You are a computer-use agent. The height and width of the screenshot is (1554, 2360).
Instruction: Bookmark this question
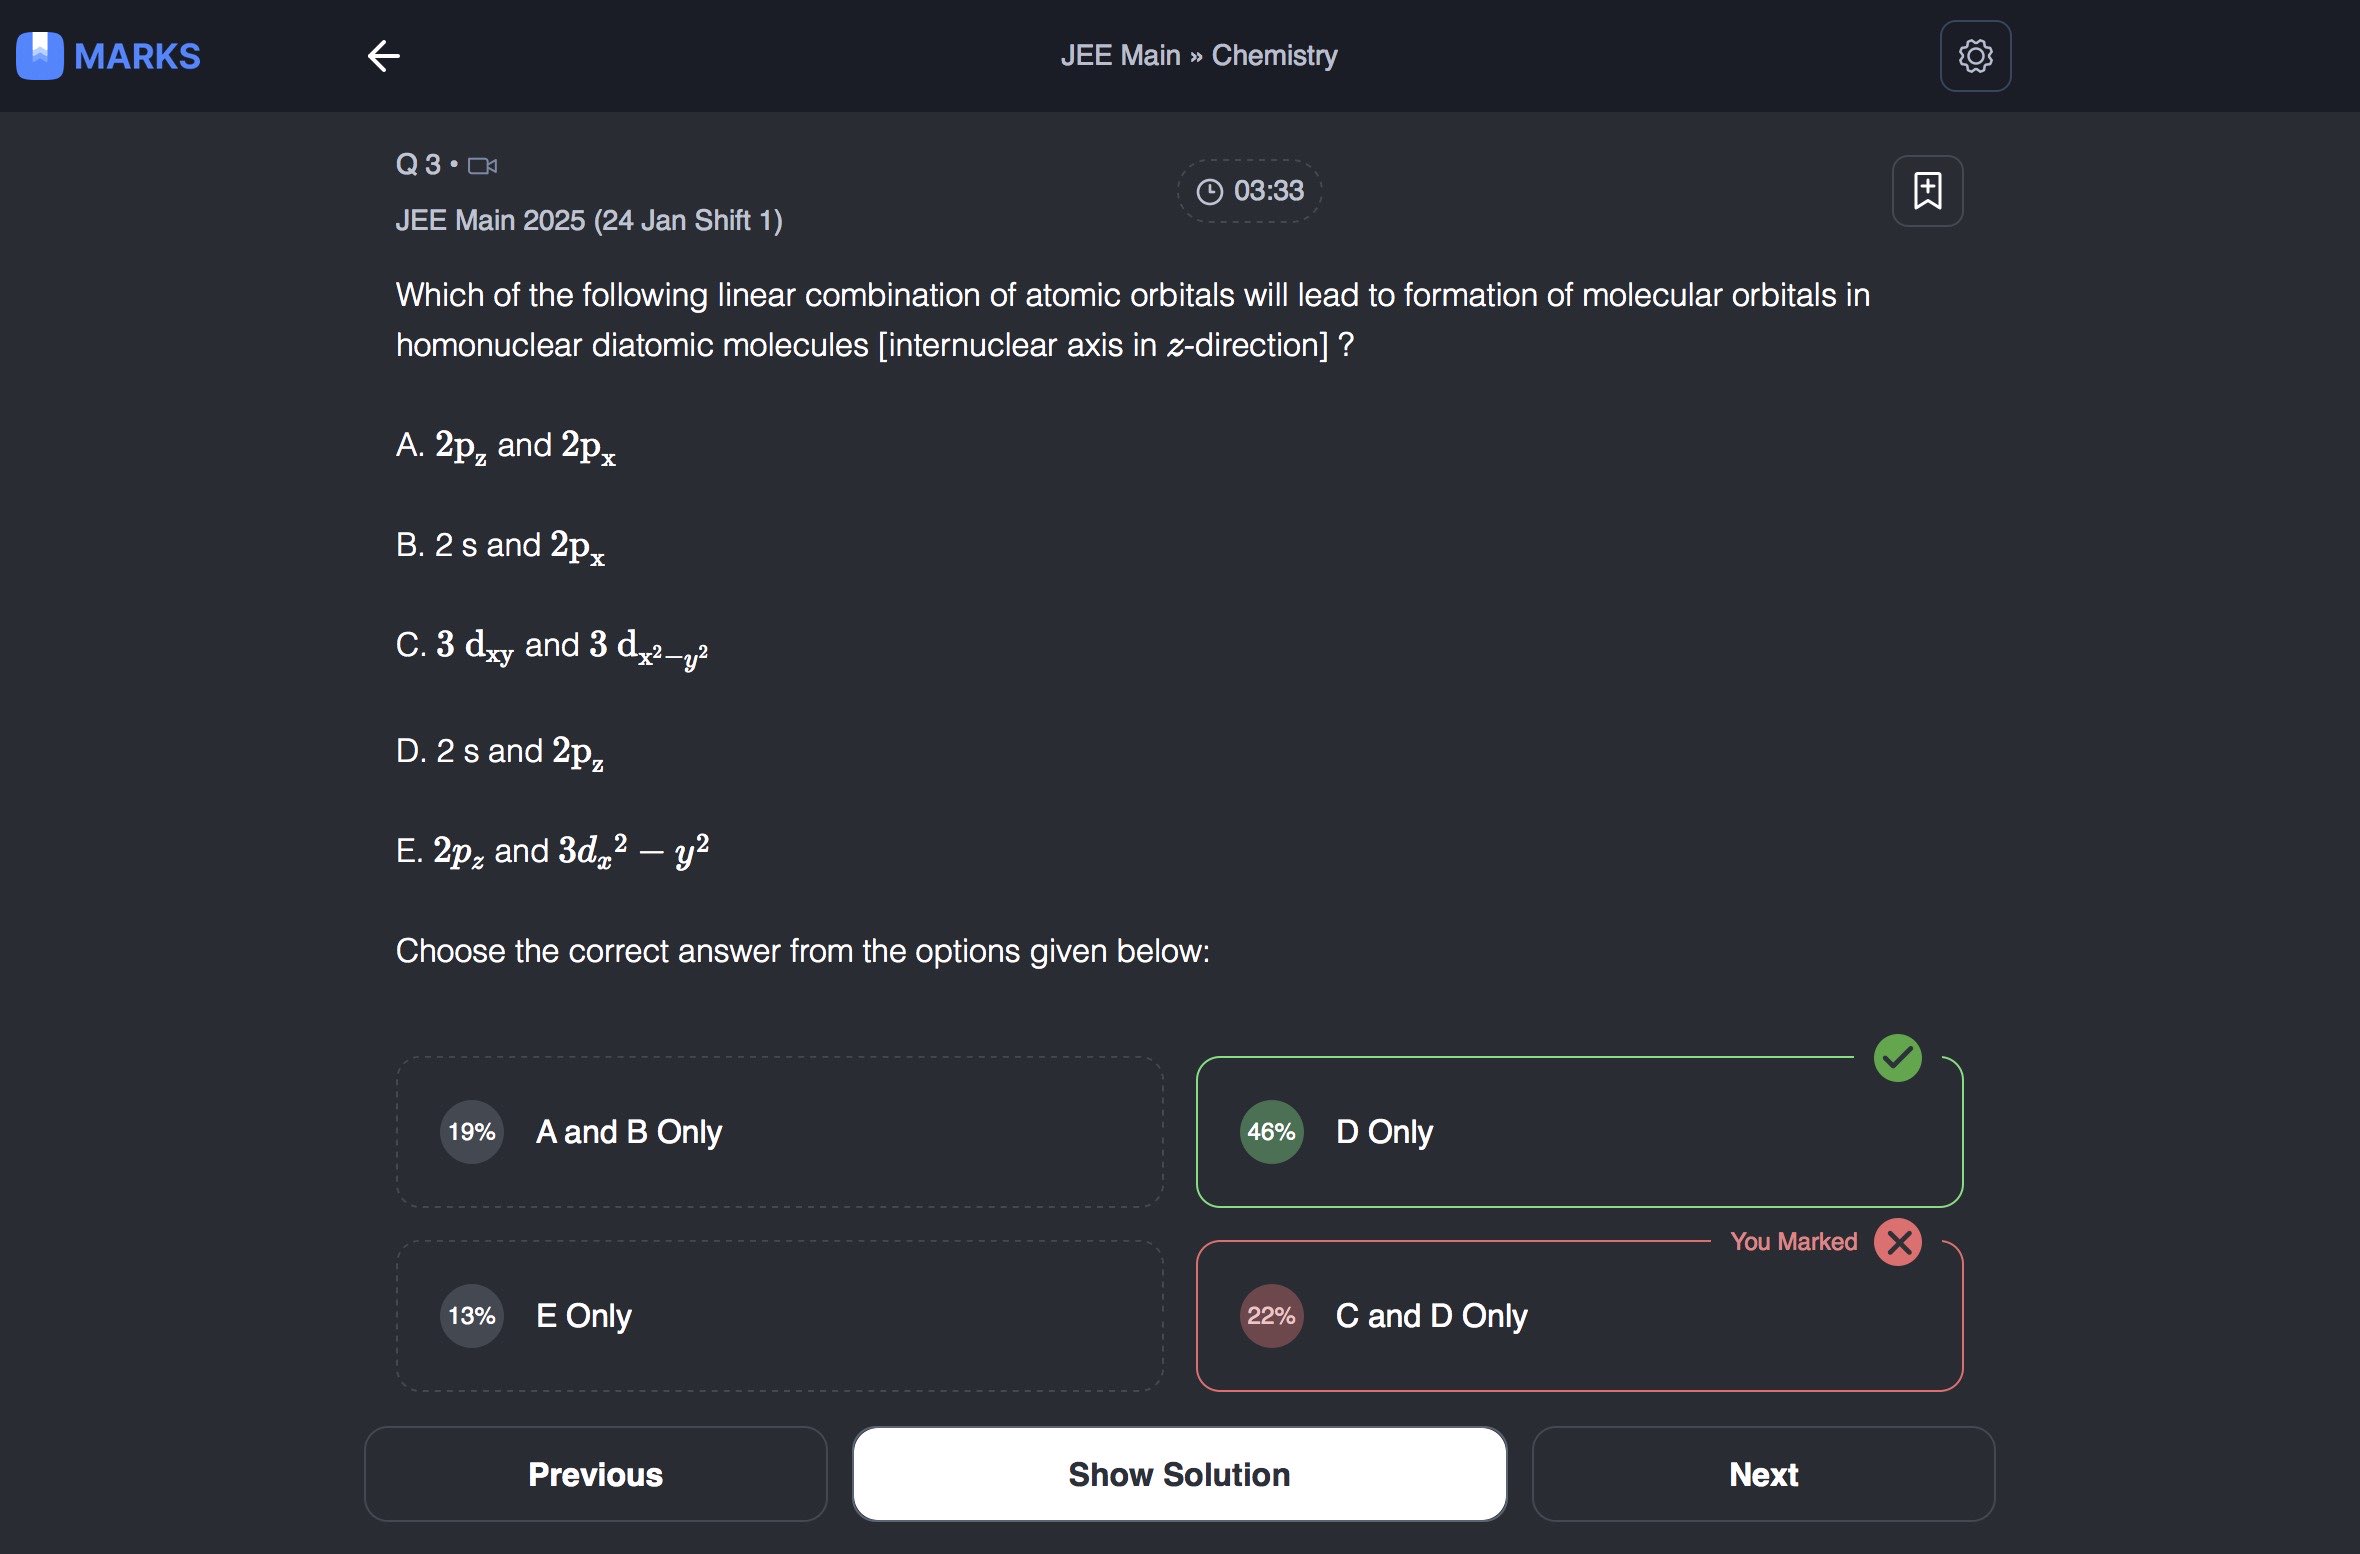click(x=1927, y=191)
